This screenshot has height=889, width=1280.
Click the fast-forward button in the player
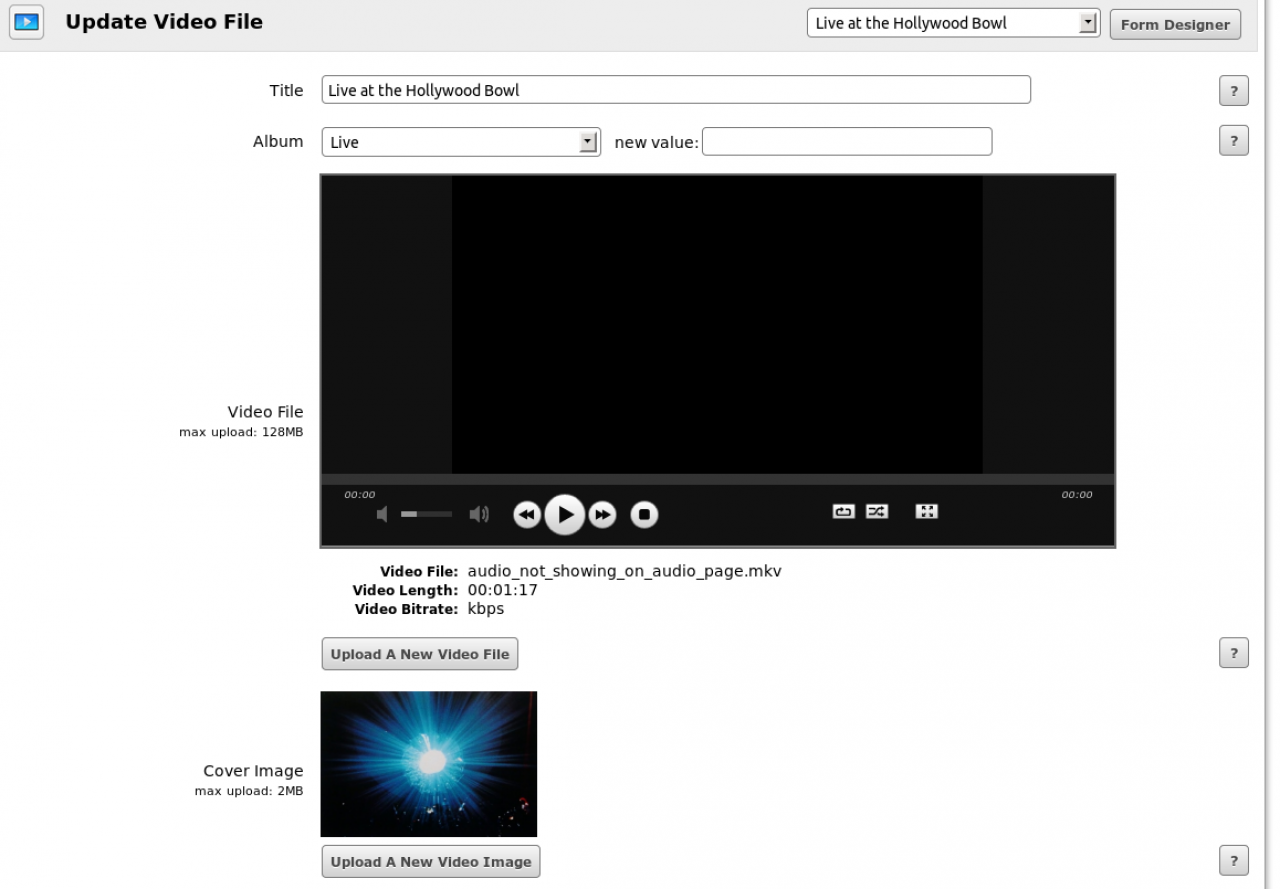[x=602, y=514]
